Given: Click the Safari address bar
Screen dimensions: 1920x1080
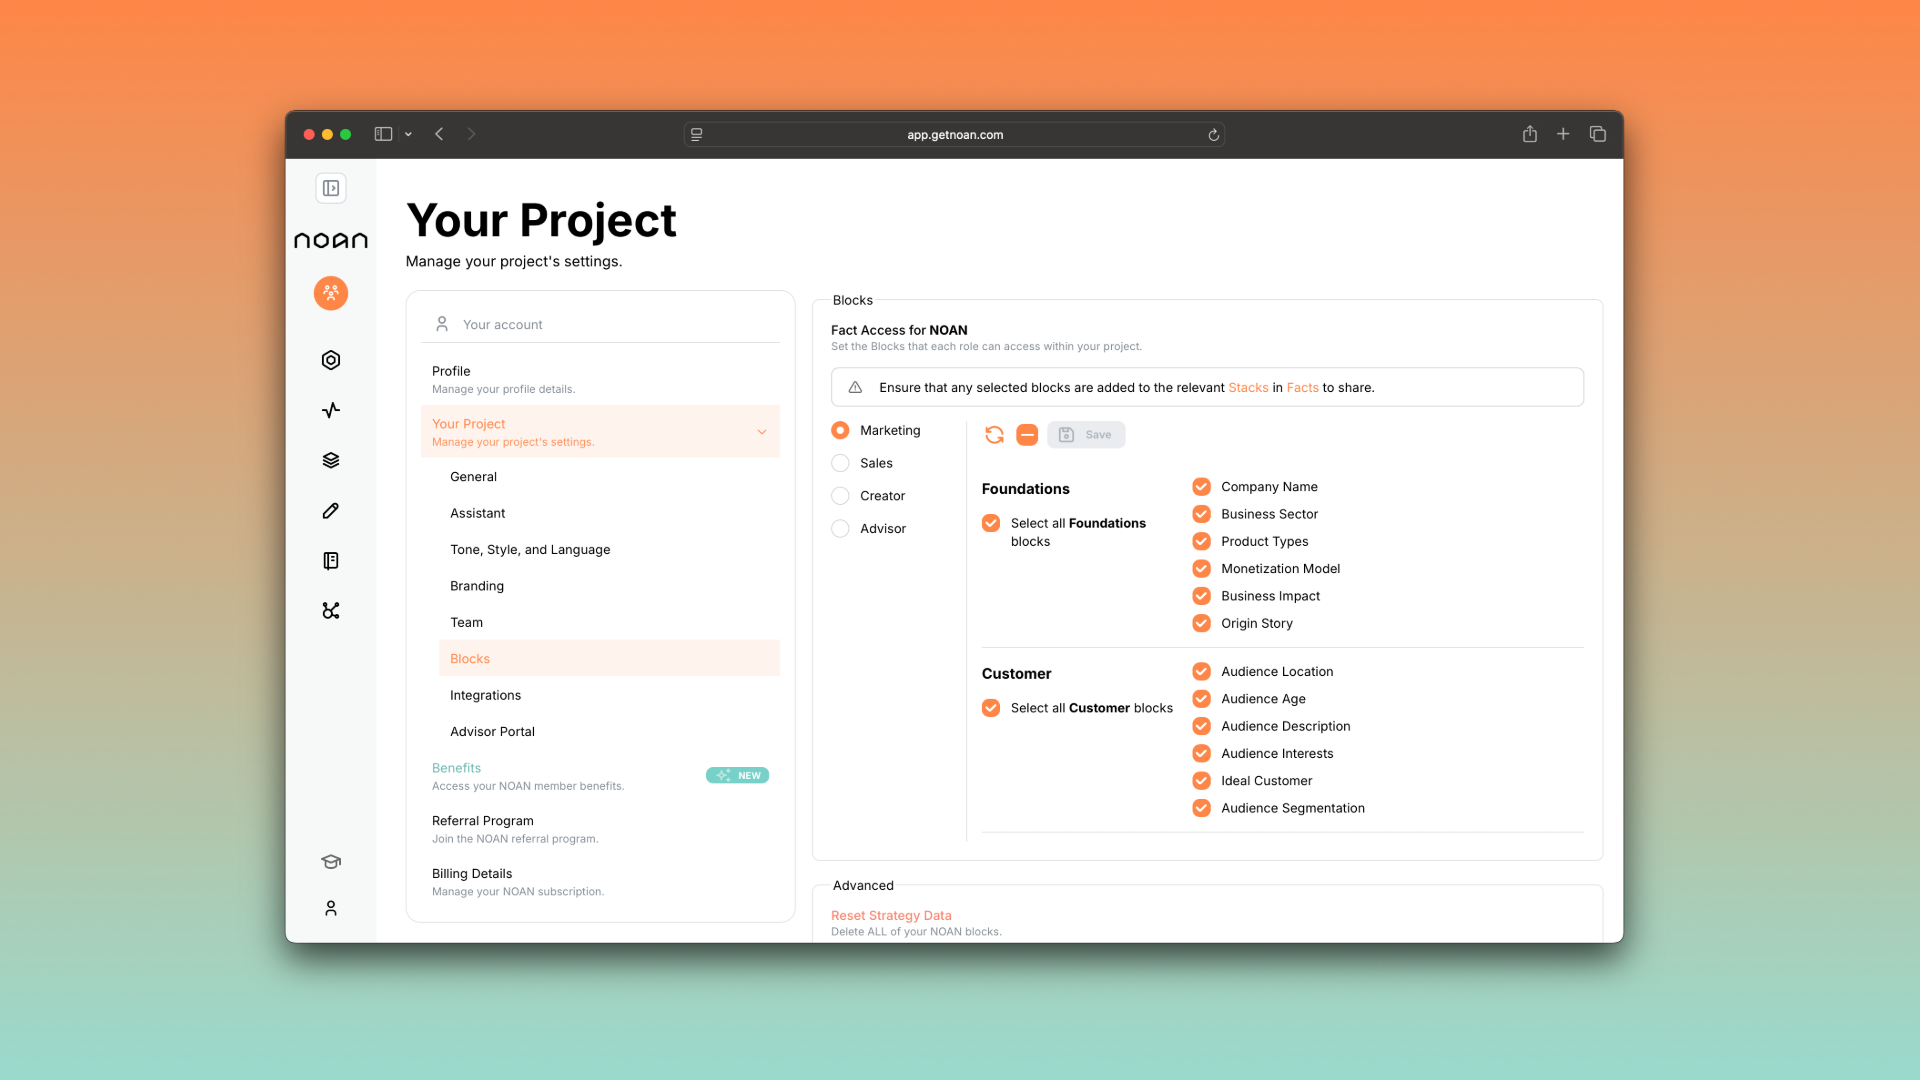Looking at the screenshot, I should [955, 135].
